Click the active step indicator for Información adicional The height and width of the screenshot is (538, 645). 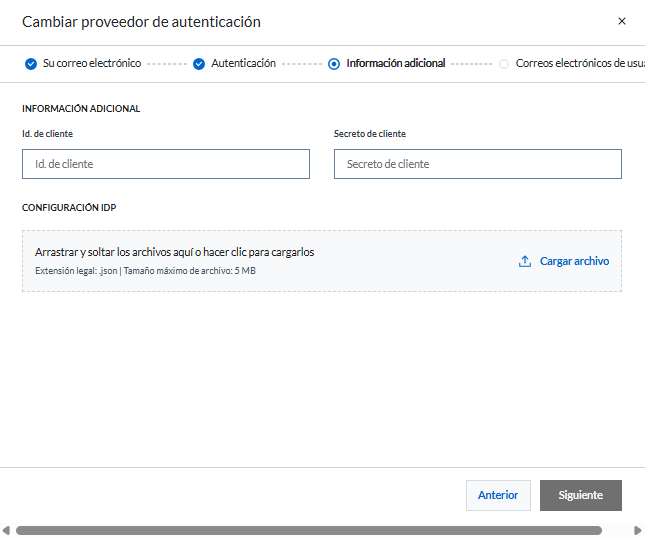tap(334, 64)
